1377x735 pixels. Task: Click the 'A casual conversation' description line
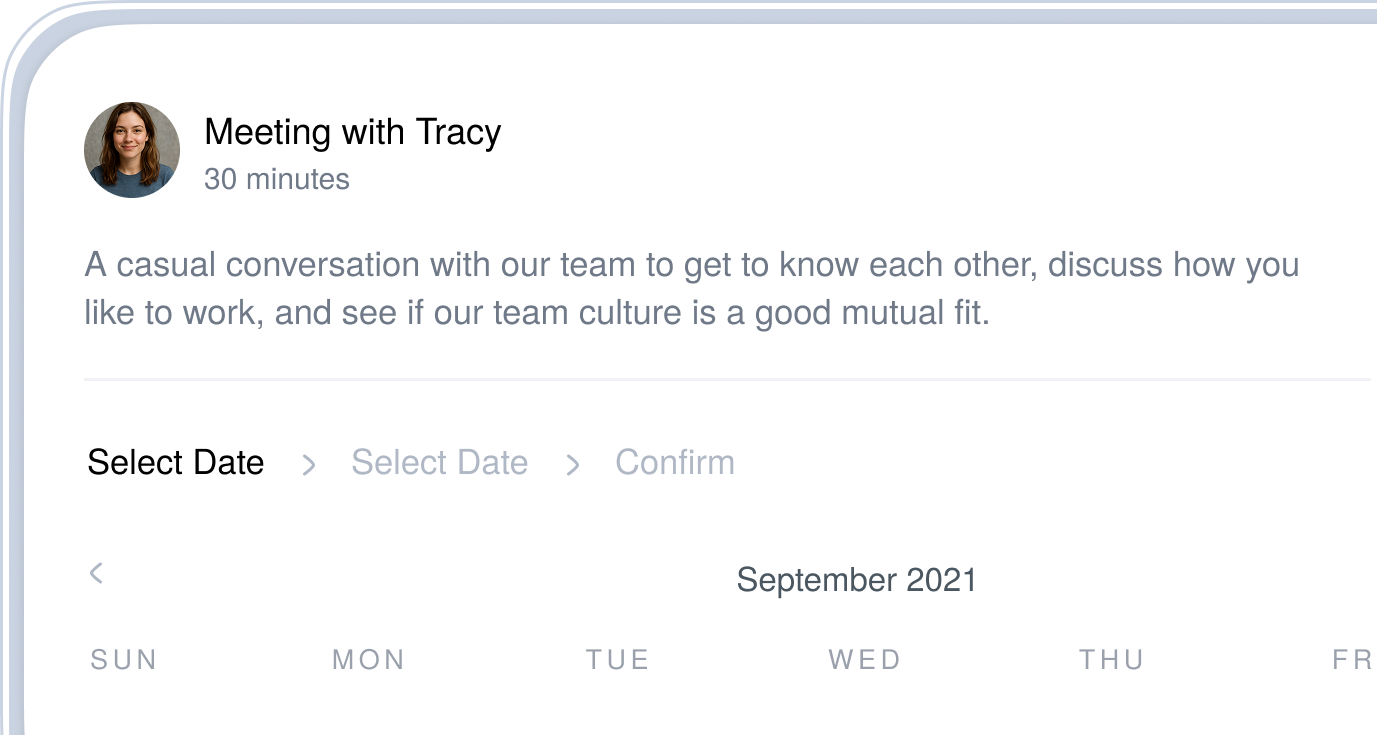tap(691, 266)
